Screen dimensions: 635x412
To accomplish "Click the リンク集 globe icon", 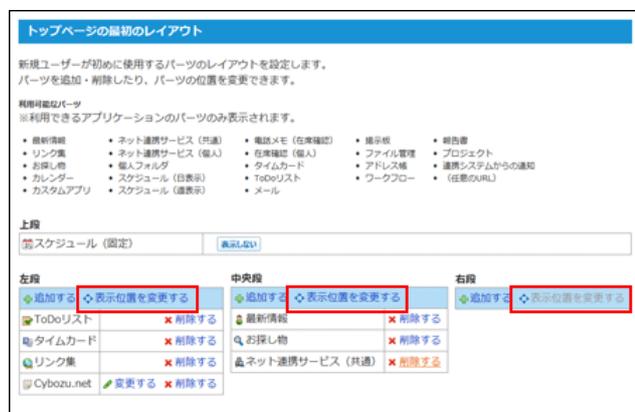I will tap(28, 363).
